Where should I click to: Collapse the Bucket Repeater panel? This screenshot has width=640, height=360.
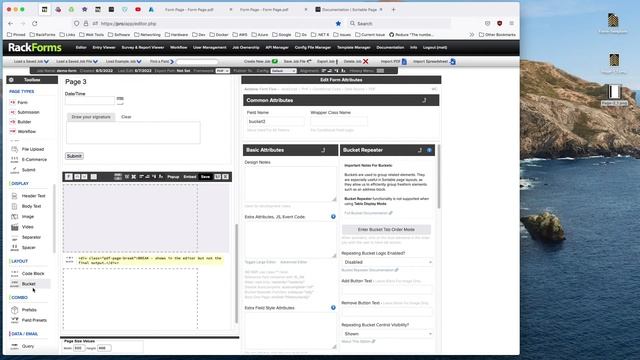tap(420, 150)
